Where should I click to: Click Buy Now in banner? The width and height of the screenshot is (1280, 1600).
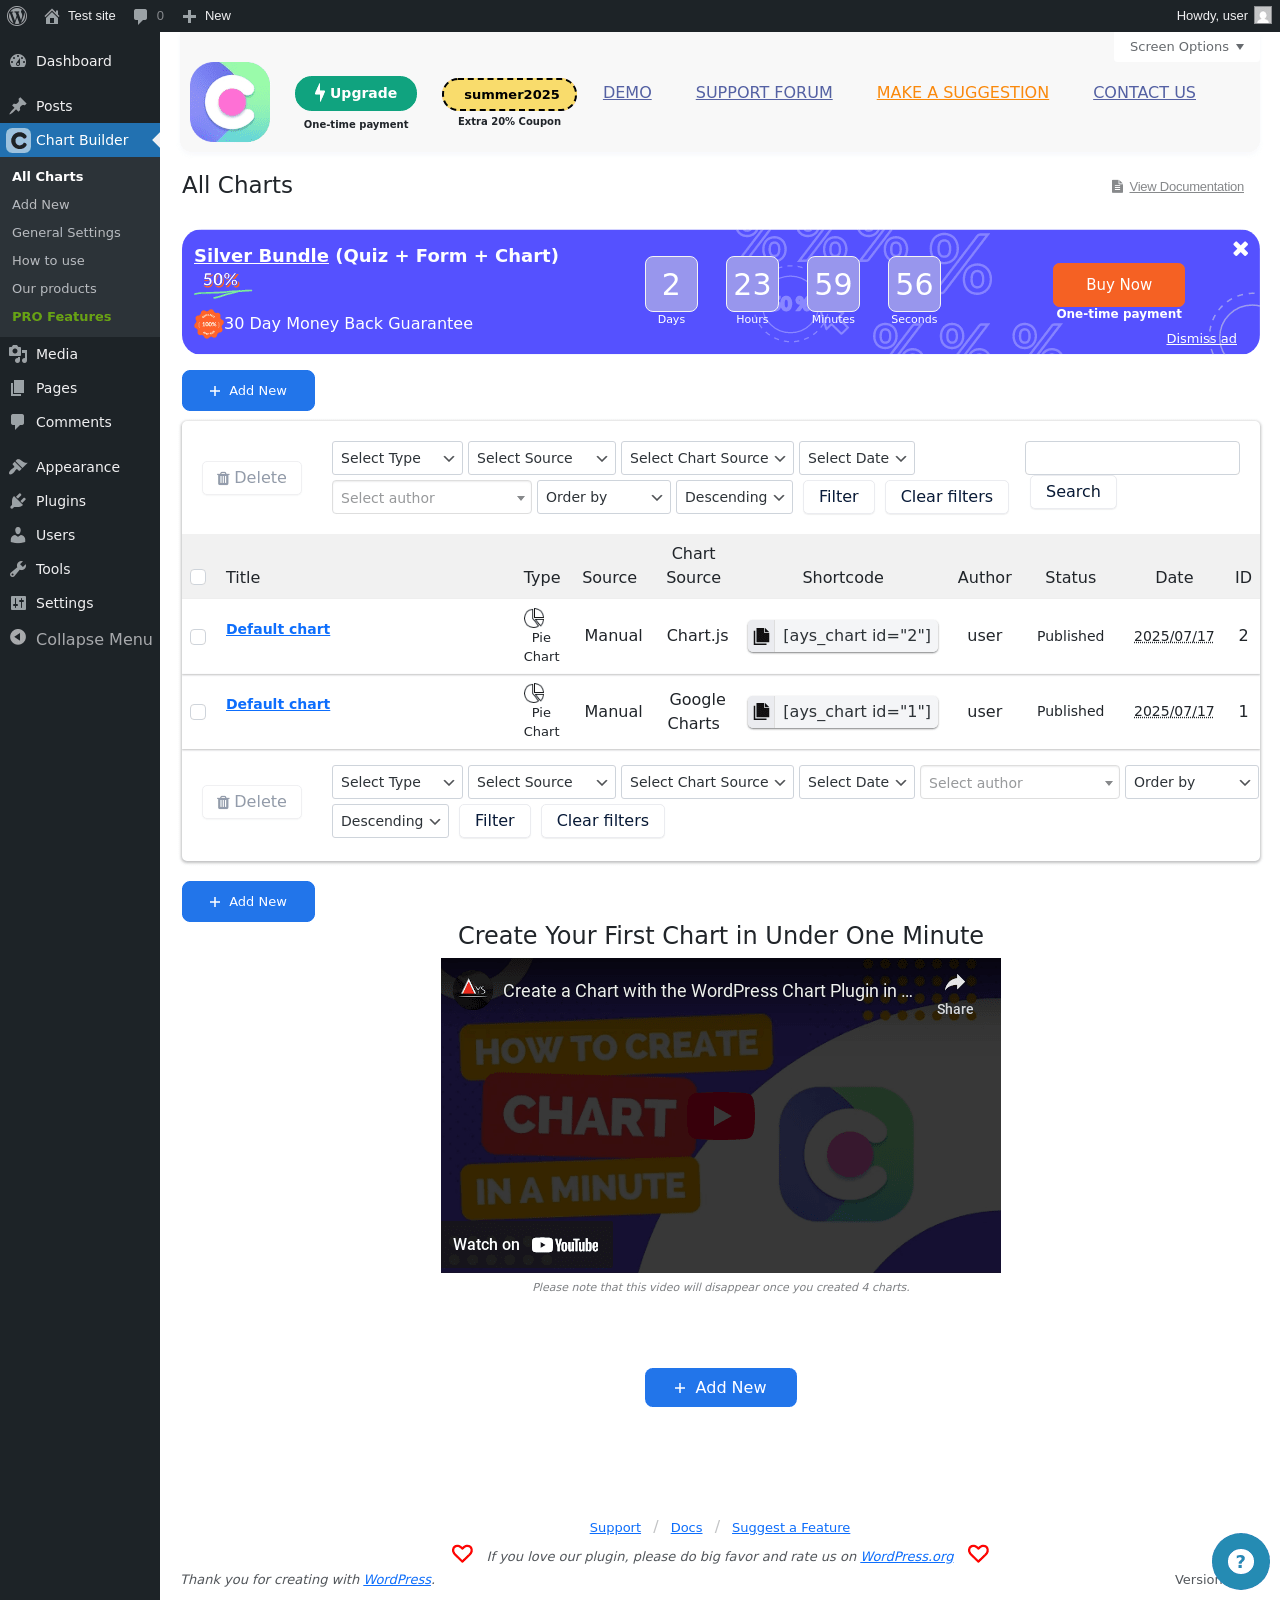[x=1119, y=285]
